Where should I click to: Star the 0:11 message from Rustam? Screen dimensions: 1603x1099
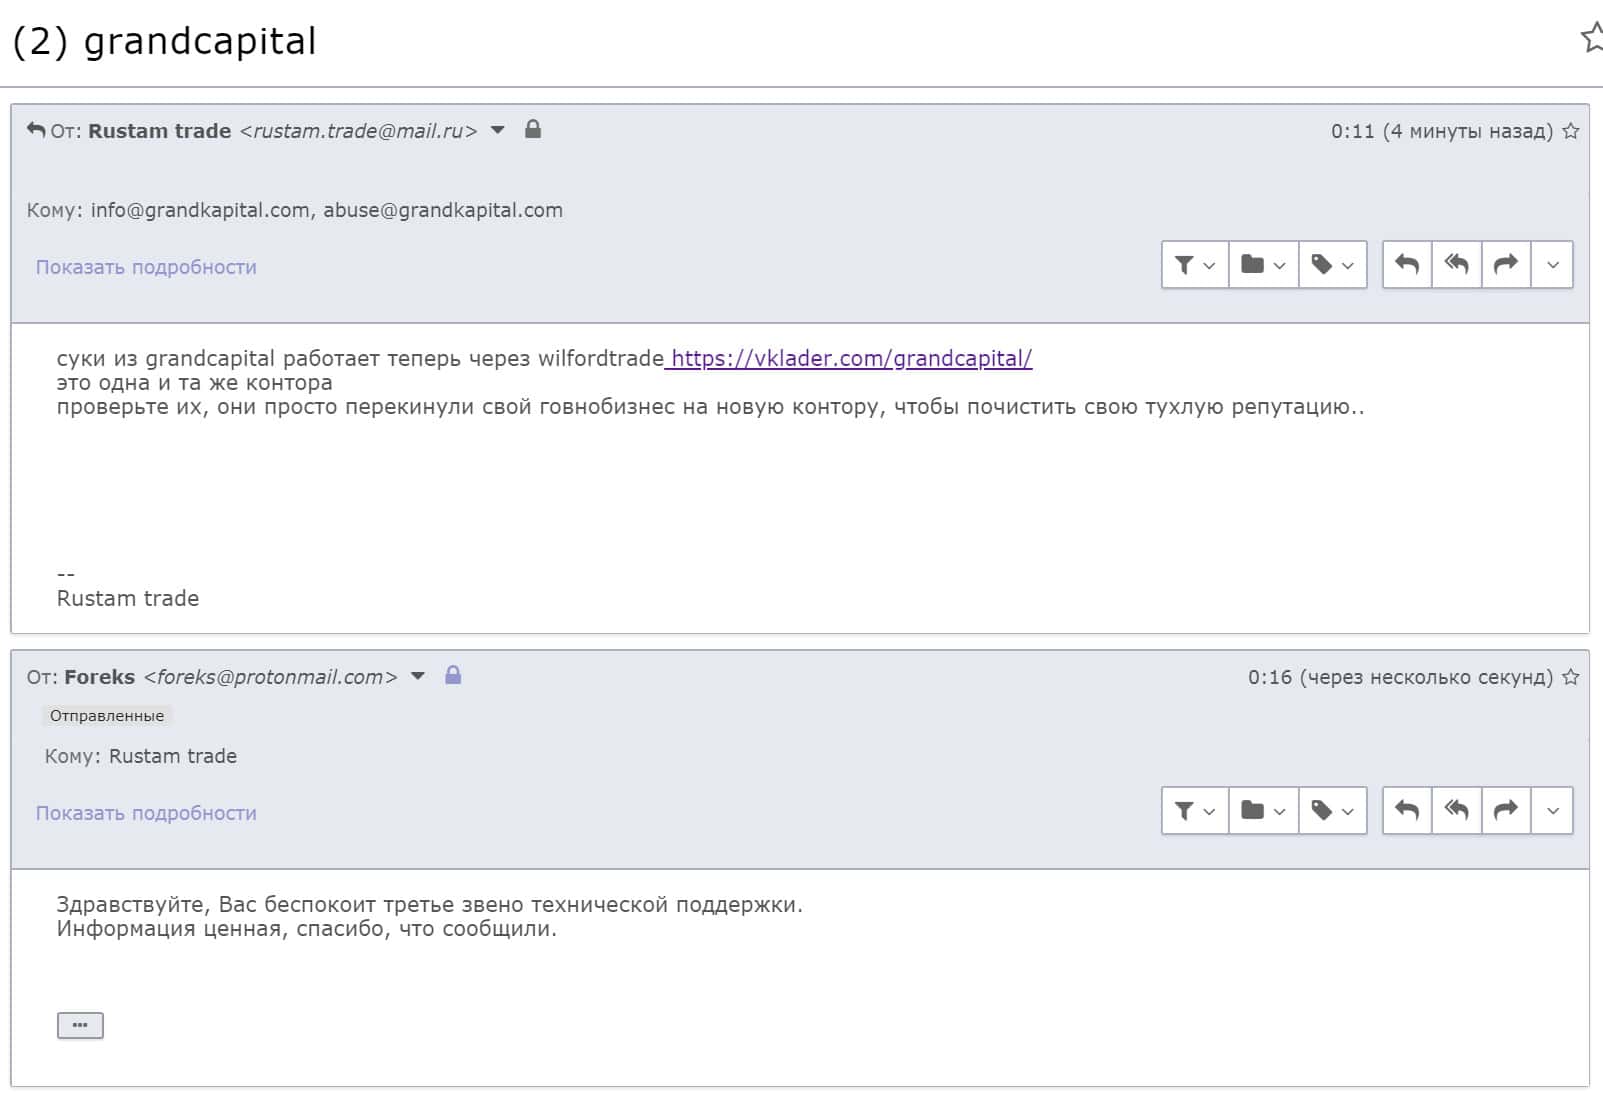[1571, 131]
